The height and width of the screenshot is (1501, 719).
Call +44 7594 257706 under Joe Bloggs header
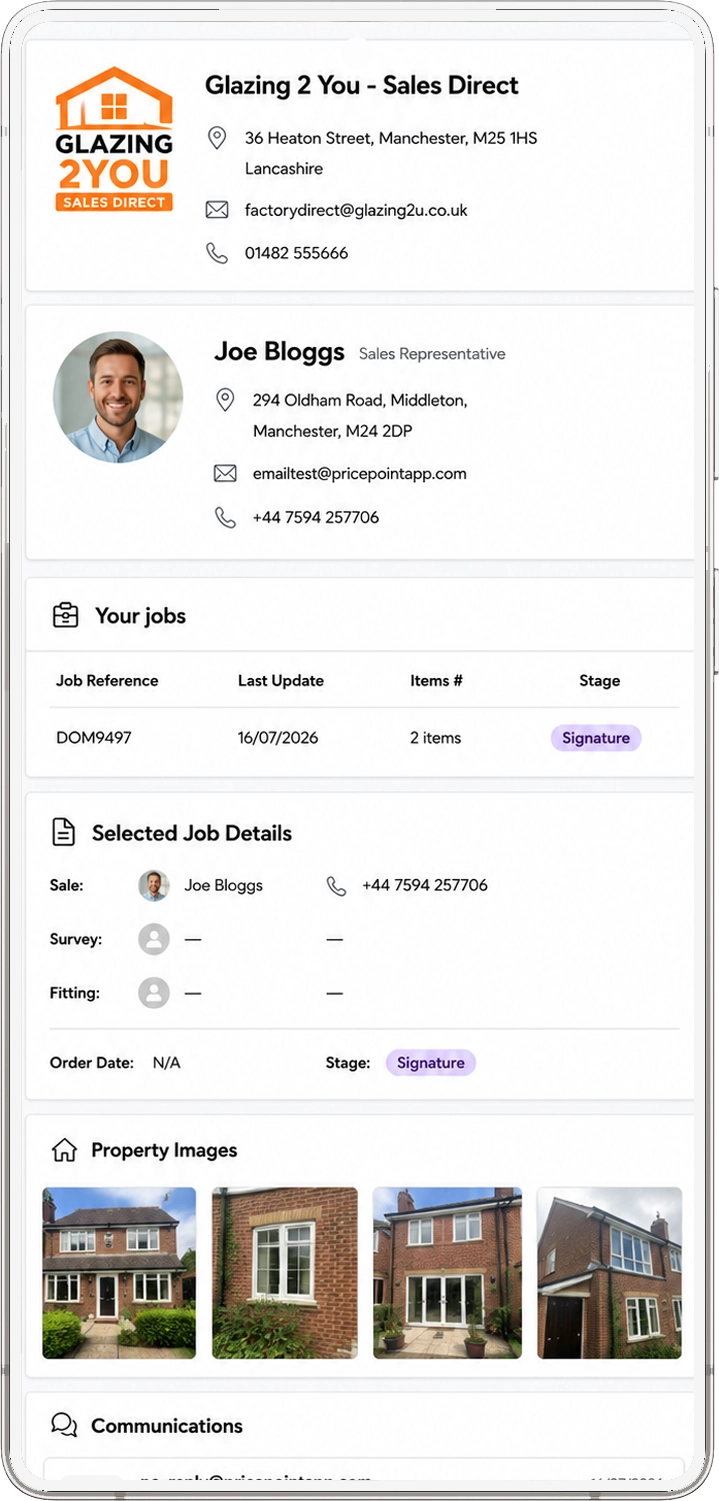pyautogui.click(x=316, y=517)
